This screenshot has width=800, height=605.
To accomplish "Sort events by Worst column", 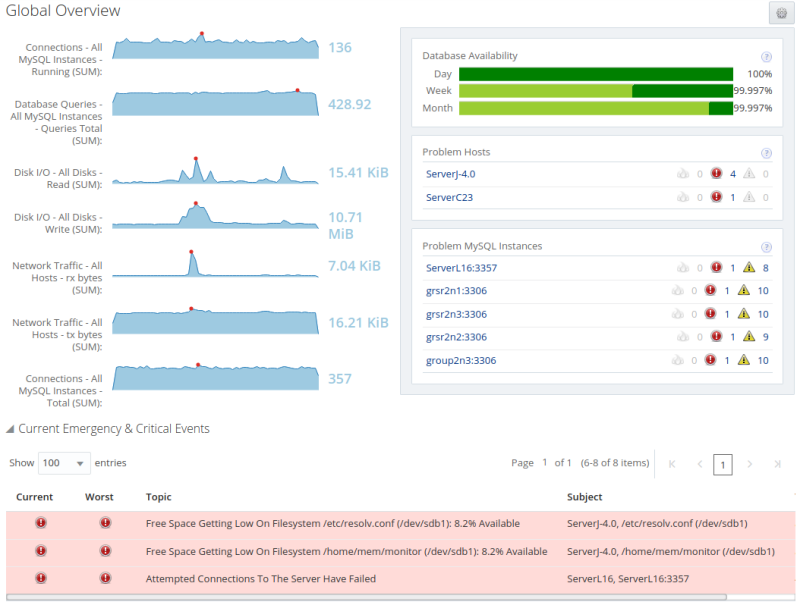I will pos(99,497).
